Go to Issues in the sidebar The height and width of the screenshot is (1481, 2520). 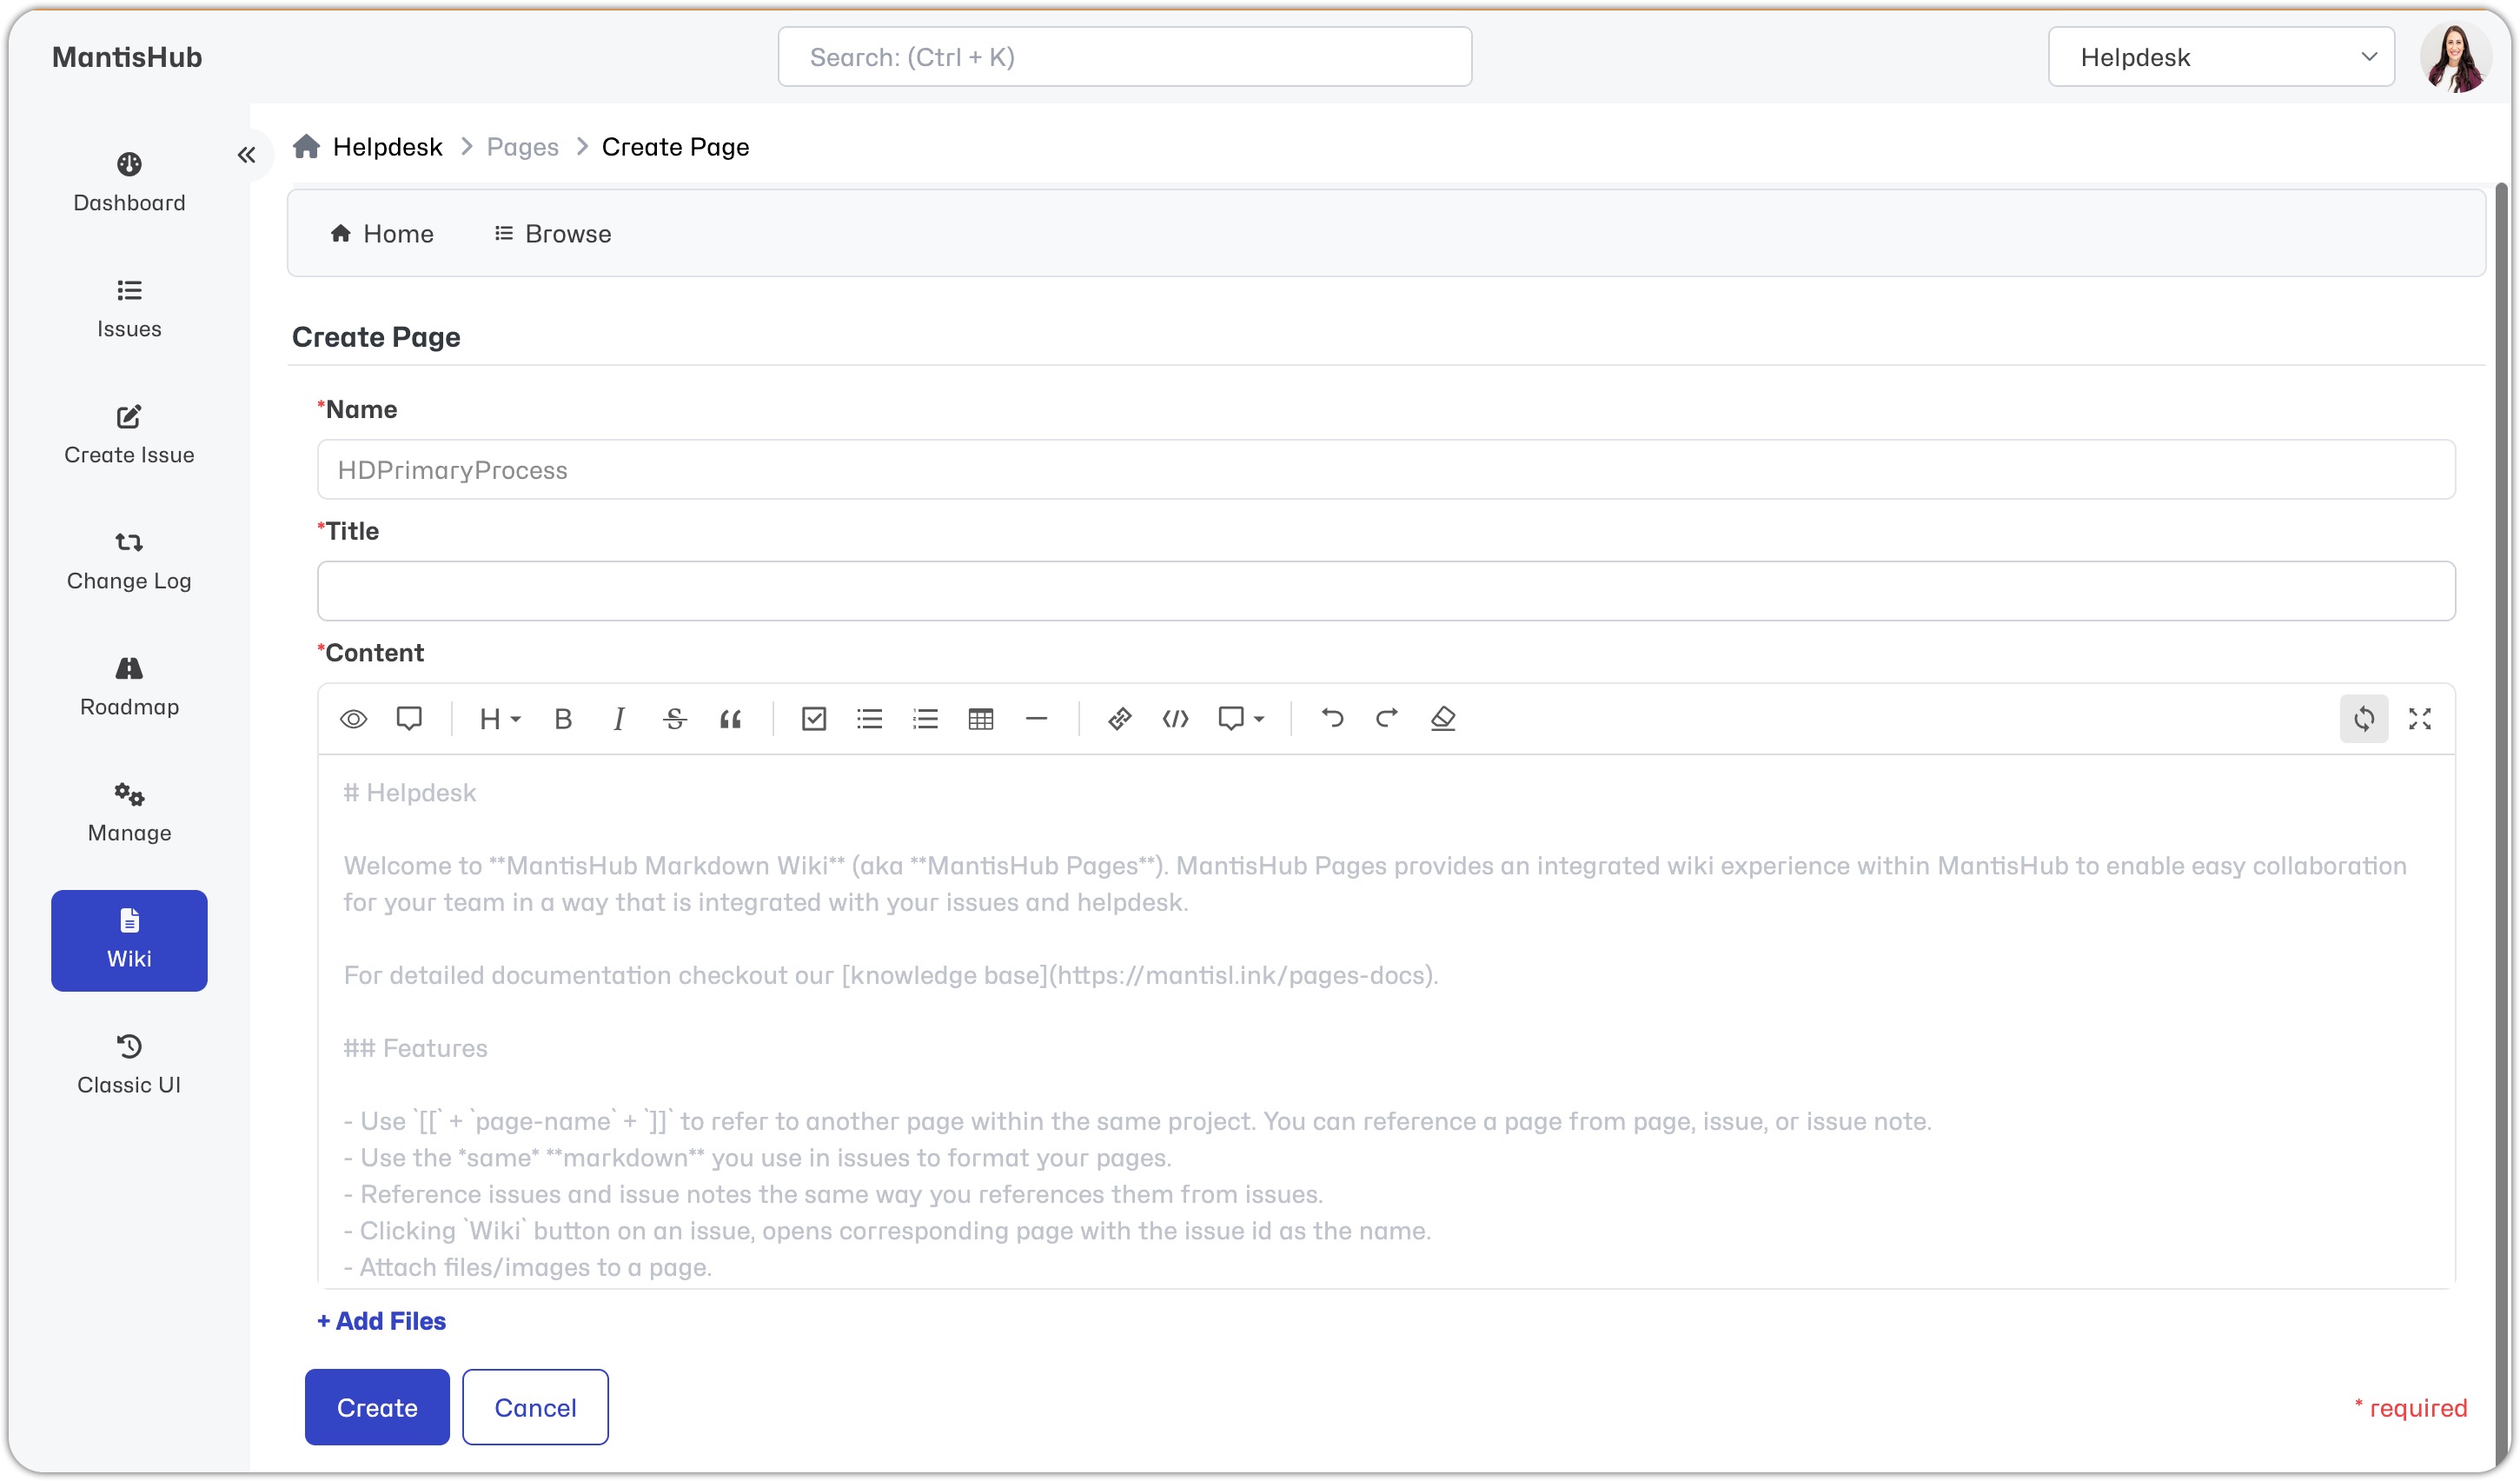pos(129,309)
